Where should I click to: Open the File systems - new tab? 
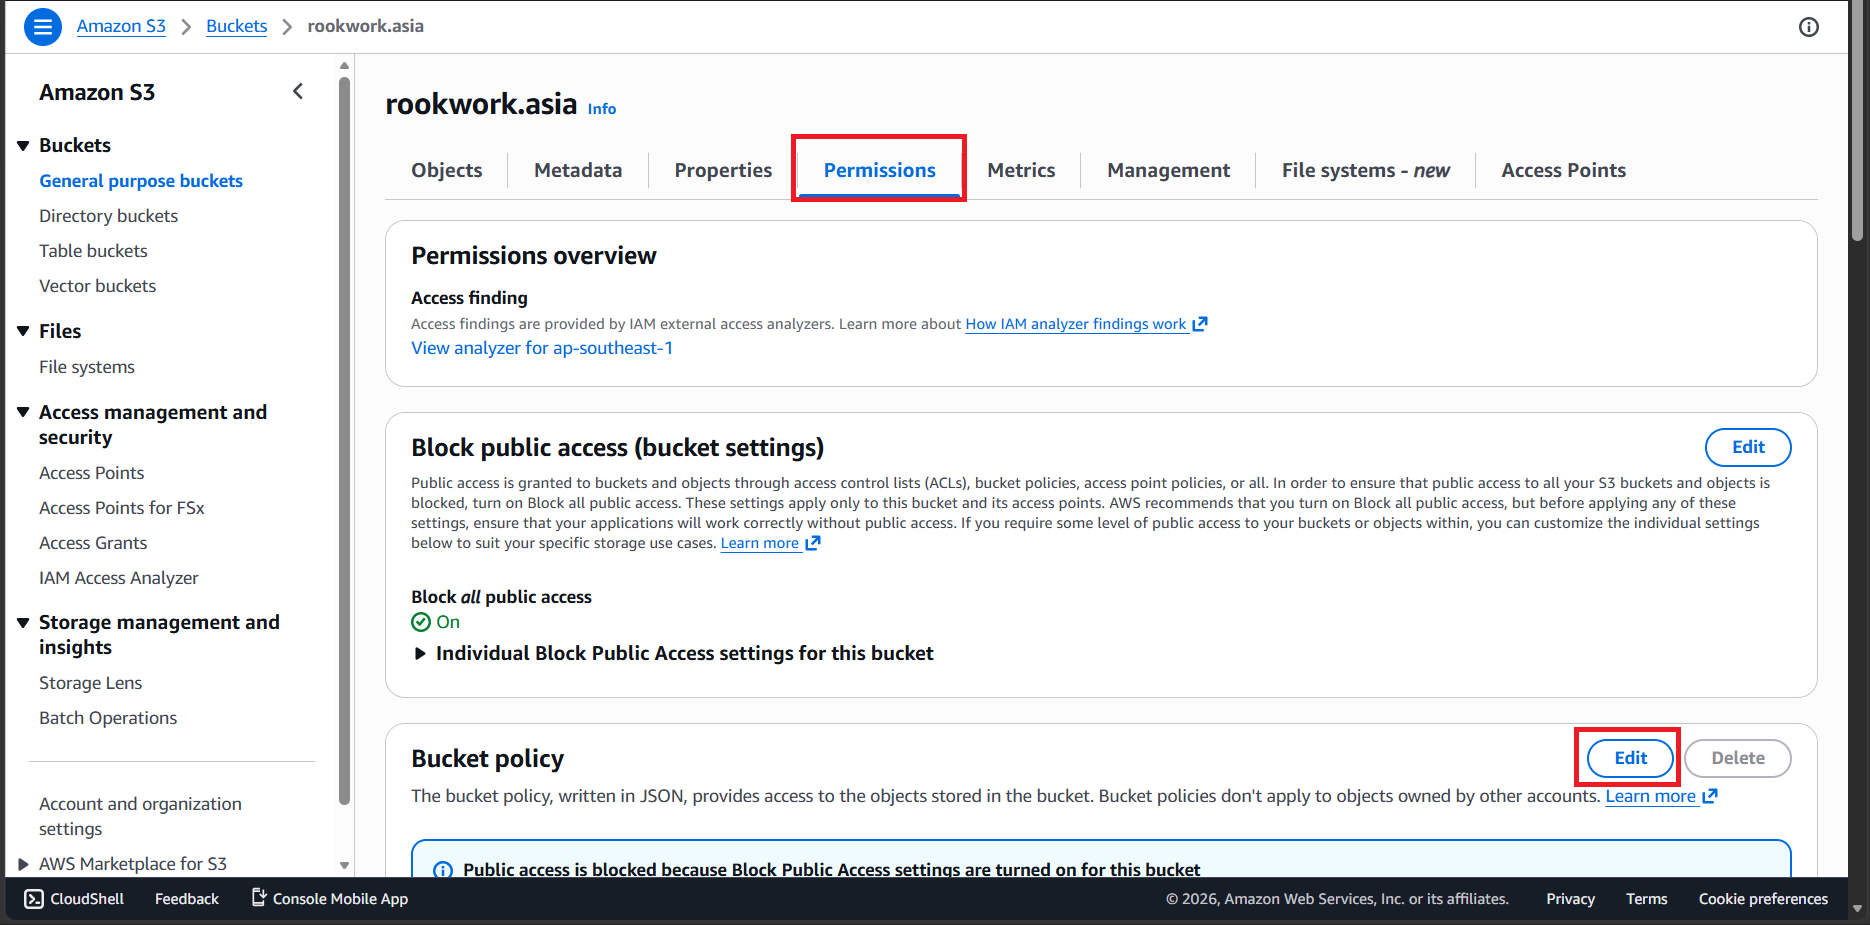click(x=1366, y=170)
